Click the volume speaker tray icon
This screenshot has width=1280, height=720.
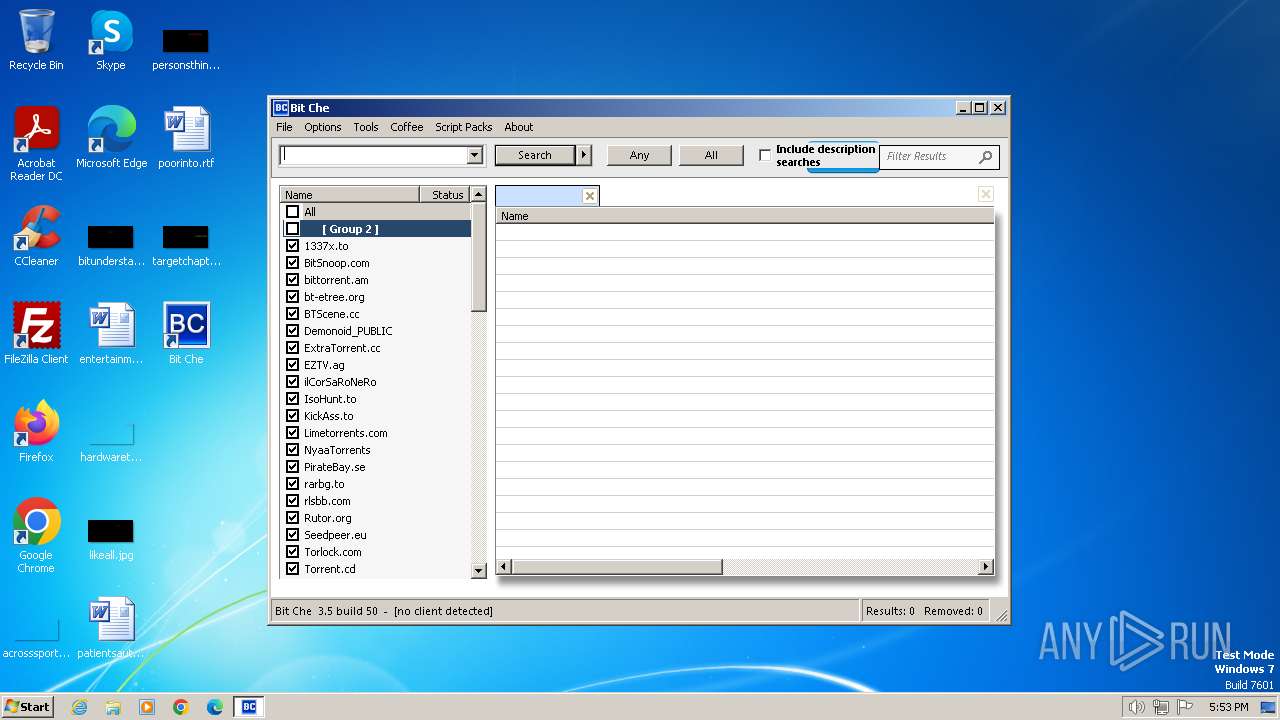[x=1136, y=707]
